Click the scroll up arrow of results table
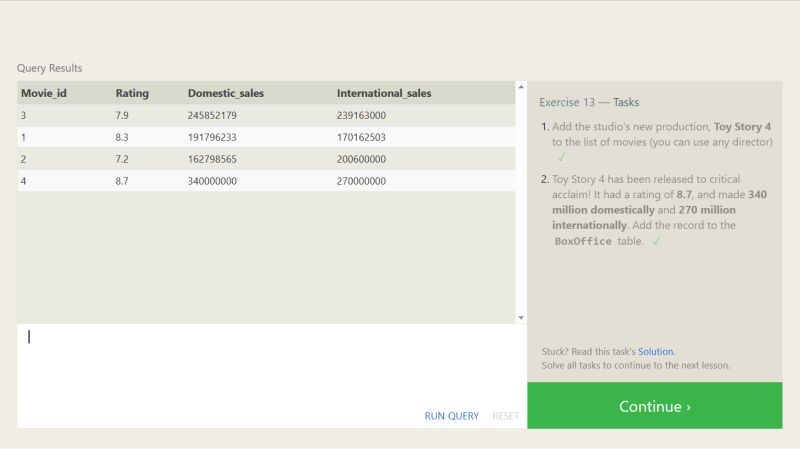This screenshot has width=800, height=449. [521, 87]
